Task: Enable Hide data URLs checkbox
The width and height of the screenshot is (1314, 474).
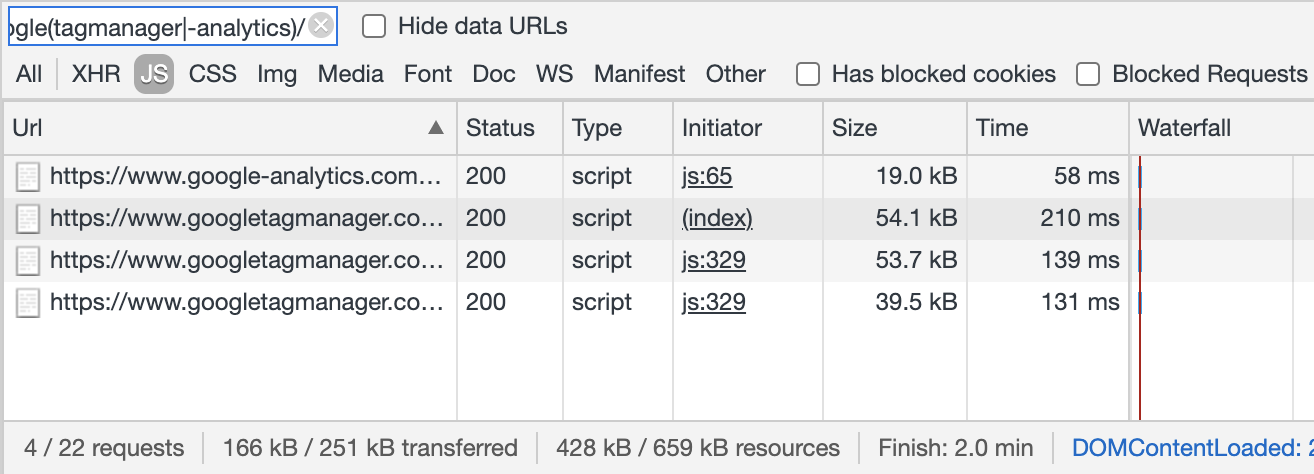Action: pyautogui.click(x=374, y=27)
